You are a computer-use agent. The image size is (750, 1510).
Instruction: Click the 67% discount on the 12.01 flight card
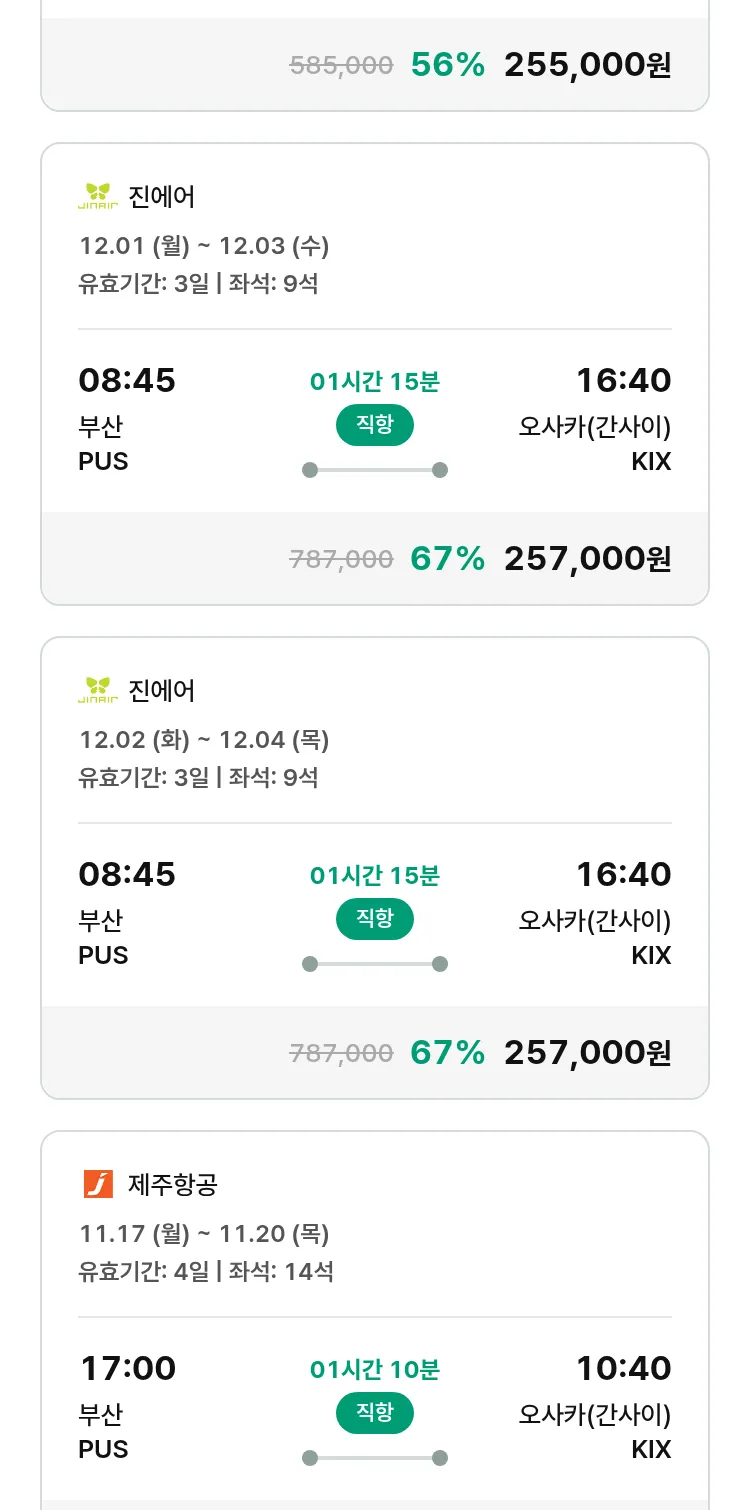pos(447,559)
